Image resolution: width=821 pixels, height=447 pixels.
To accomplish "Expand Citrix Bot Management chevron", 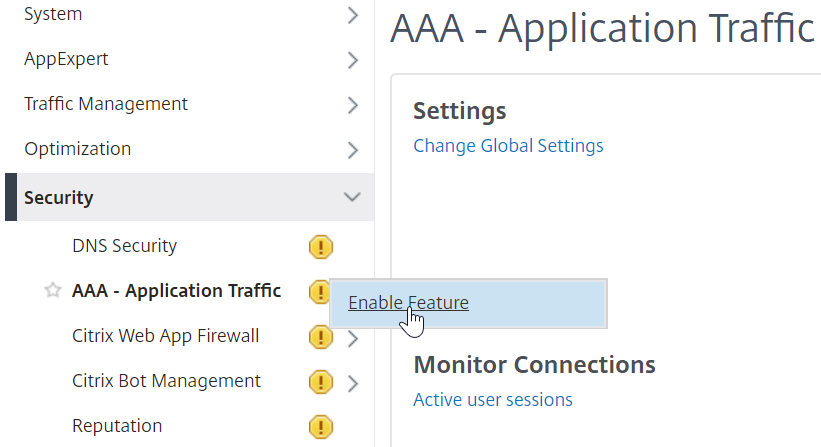I will 353,384.
